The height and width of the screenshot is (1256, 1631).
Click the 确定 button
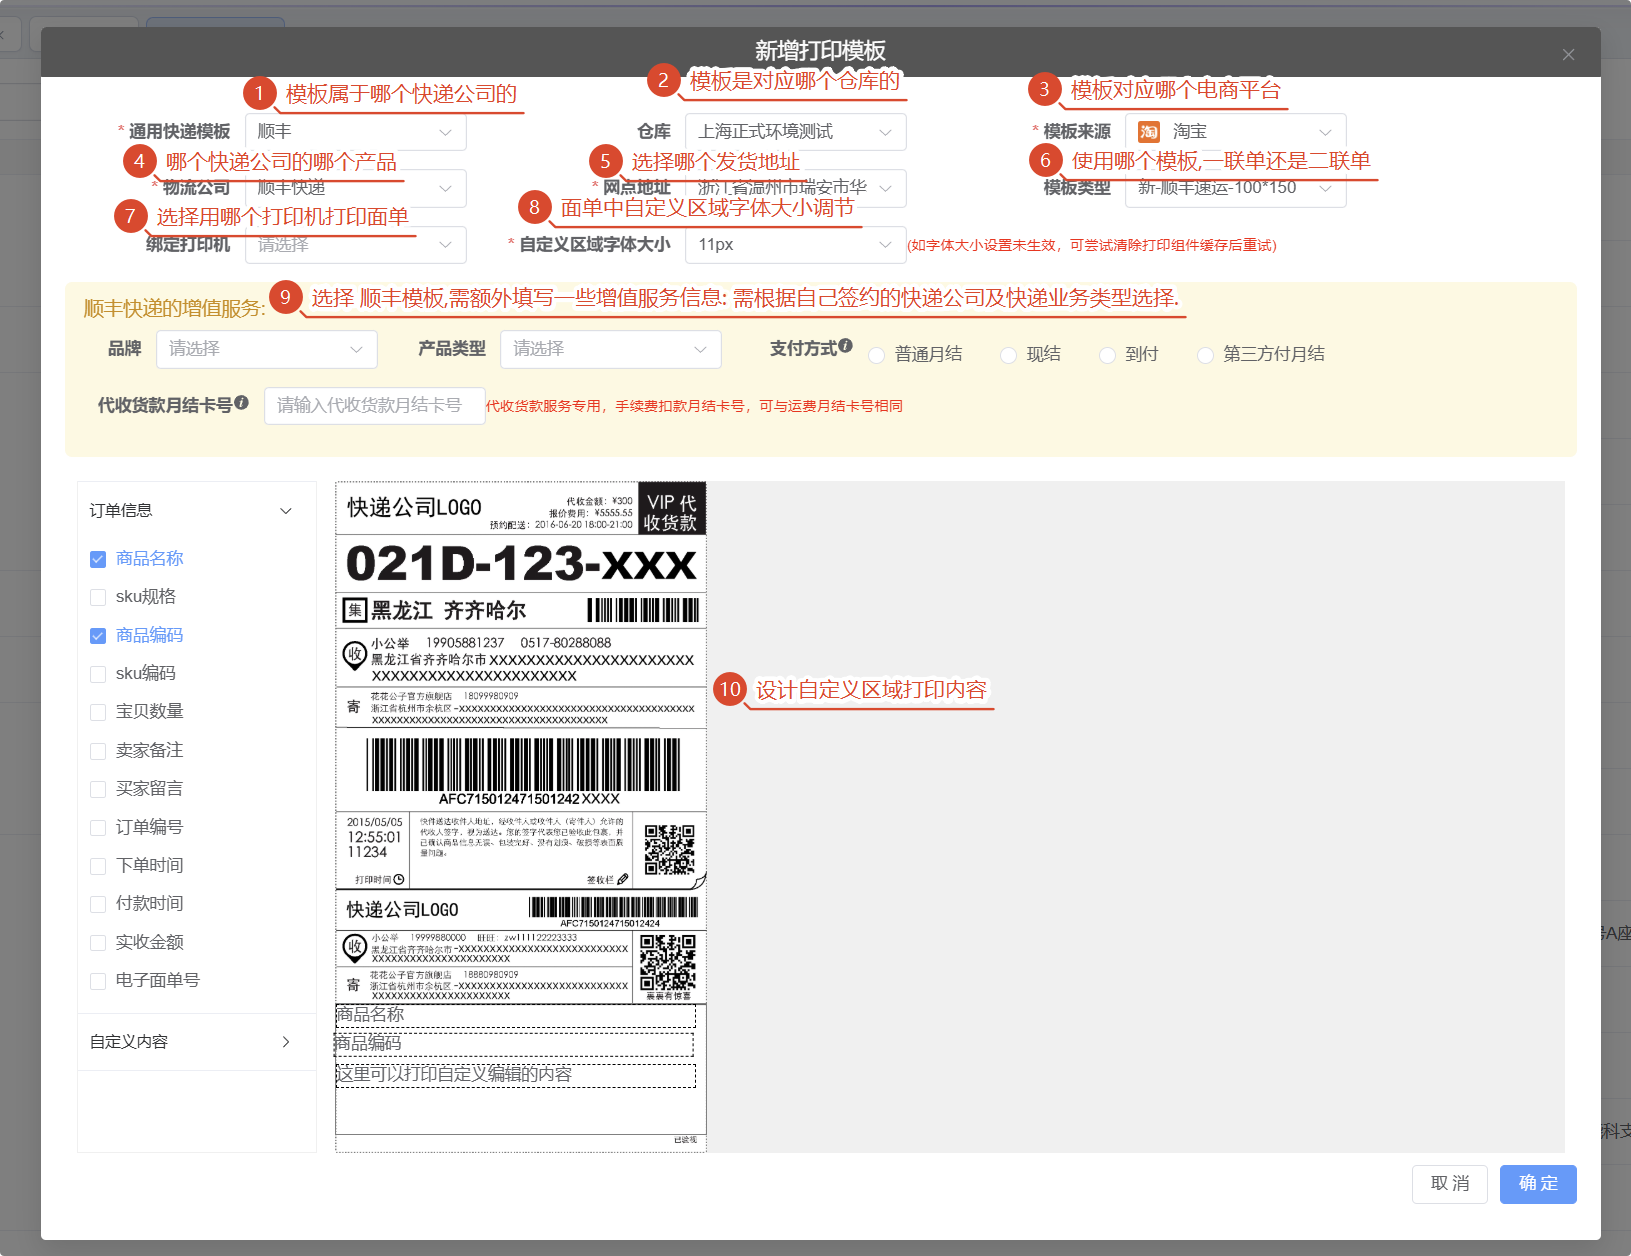[x=1538, y=1184]
